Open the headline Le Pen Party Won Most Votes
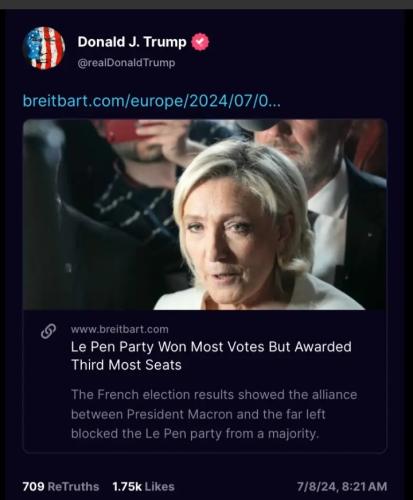This screenshot has width=413, height=500. click(x=211, y=356)
